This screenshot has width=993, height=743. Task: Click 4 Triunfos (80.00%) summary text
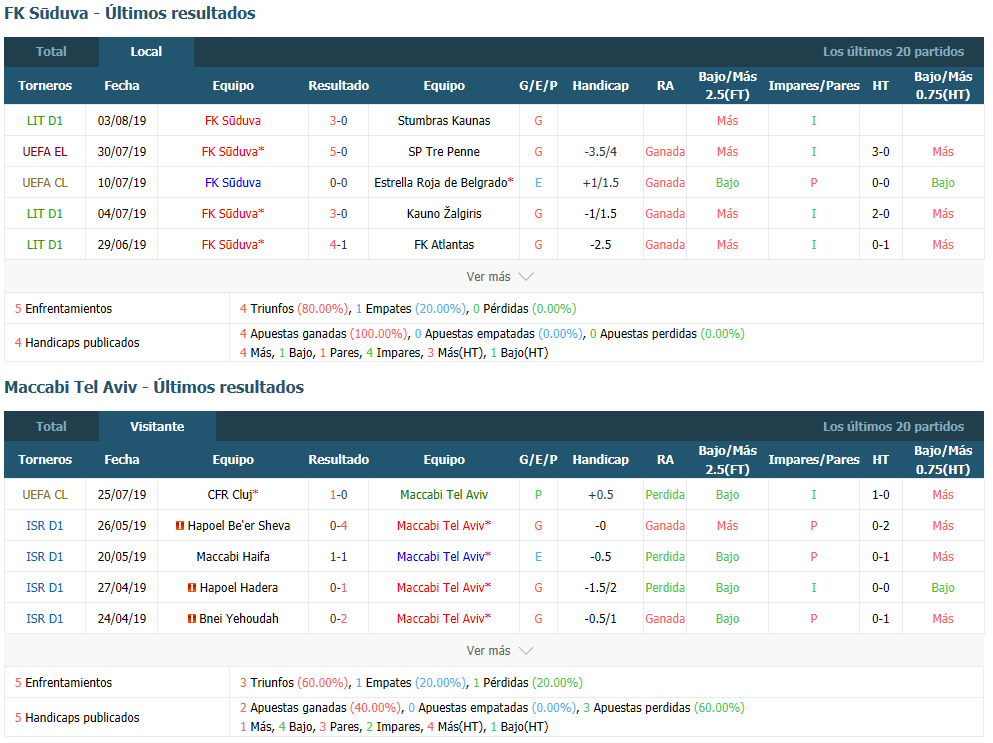[294, 309]
